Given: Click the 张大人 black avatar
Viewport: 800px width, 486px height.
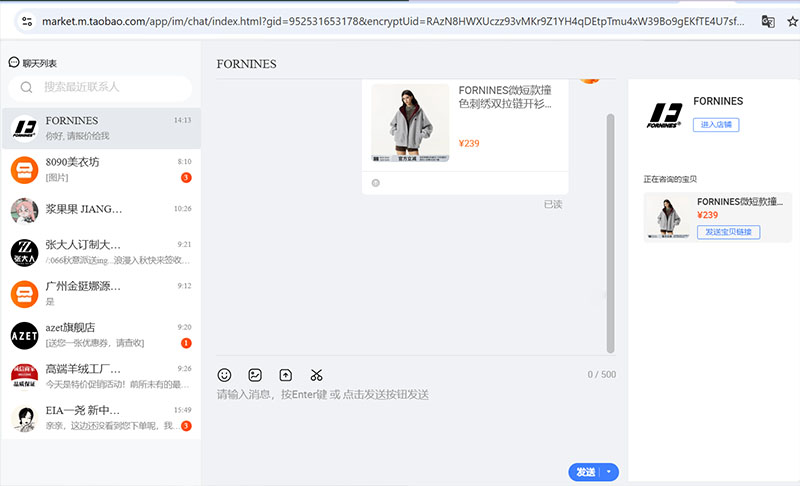Looking at the screenshot, I should 24,252.
